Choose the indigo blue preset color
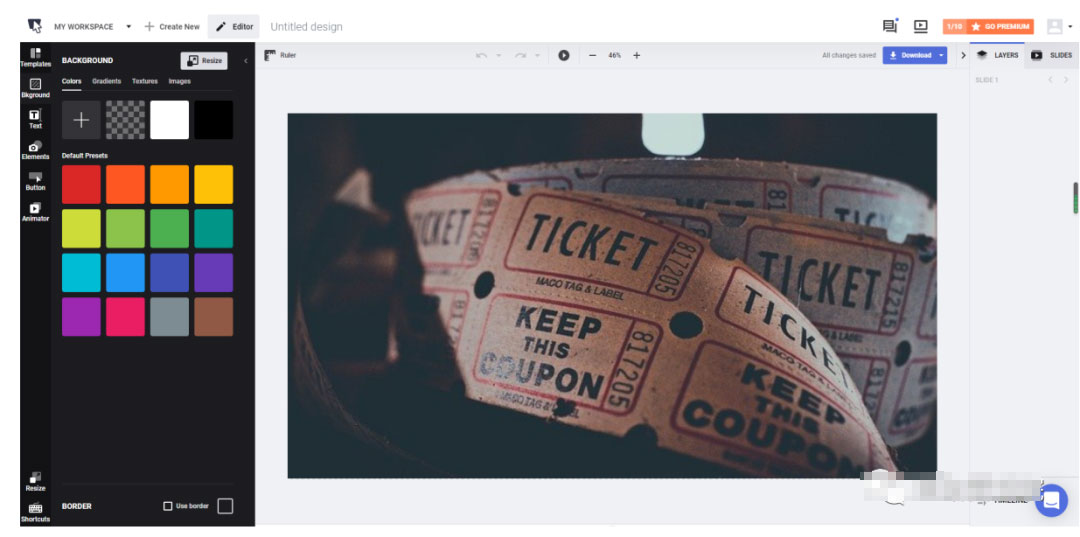1080x537 pixels. 169,273
